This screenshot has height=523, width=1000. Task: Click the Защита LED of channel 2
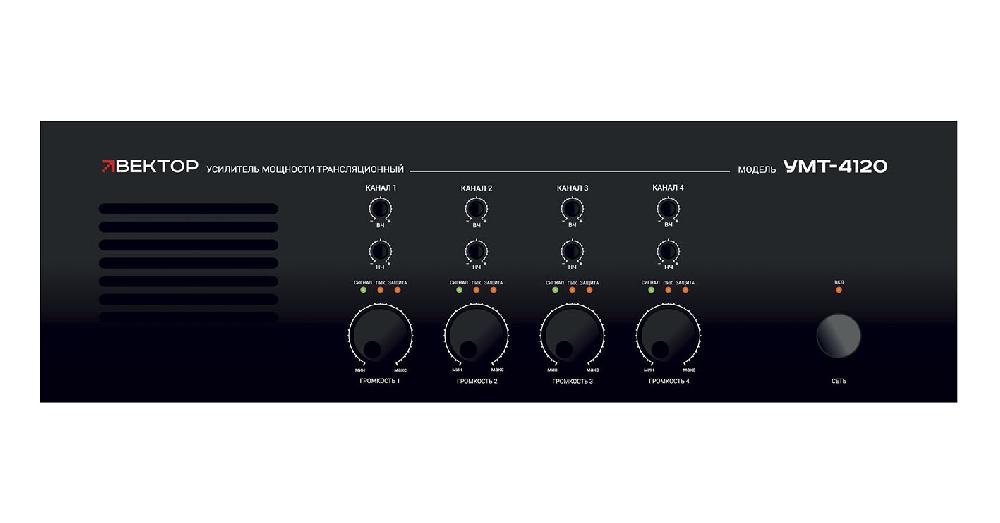(493, 290)
